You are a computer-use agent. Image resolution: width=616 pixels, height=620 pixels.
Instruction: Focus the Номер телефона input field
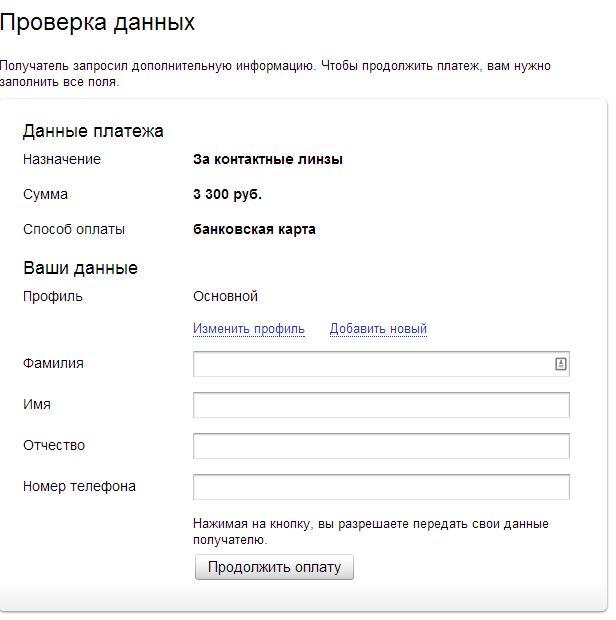coord(381,487)
